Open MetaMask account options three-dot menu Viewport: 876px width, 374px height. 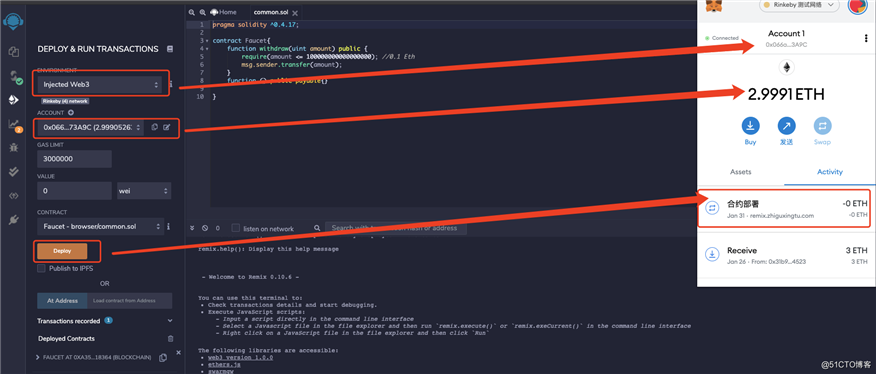[x=866, y=38]
